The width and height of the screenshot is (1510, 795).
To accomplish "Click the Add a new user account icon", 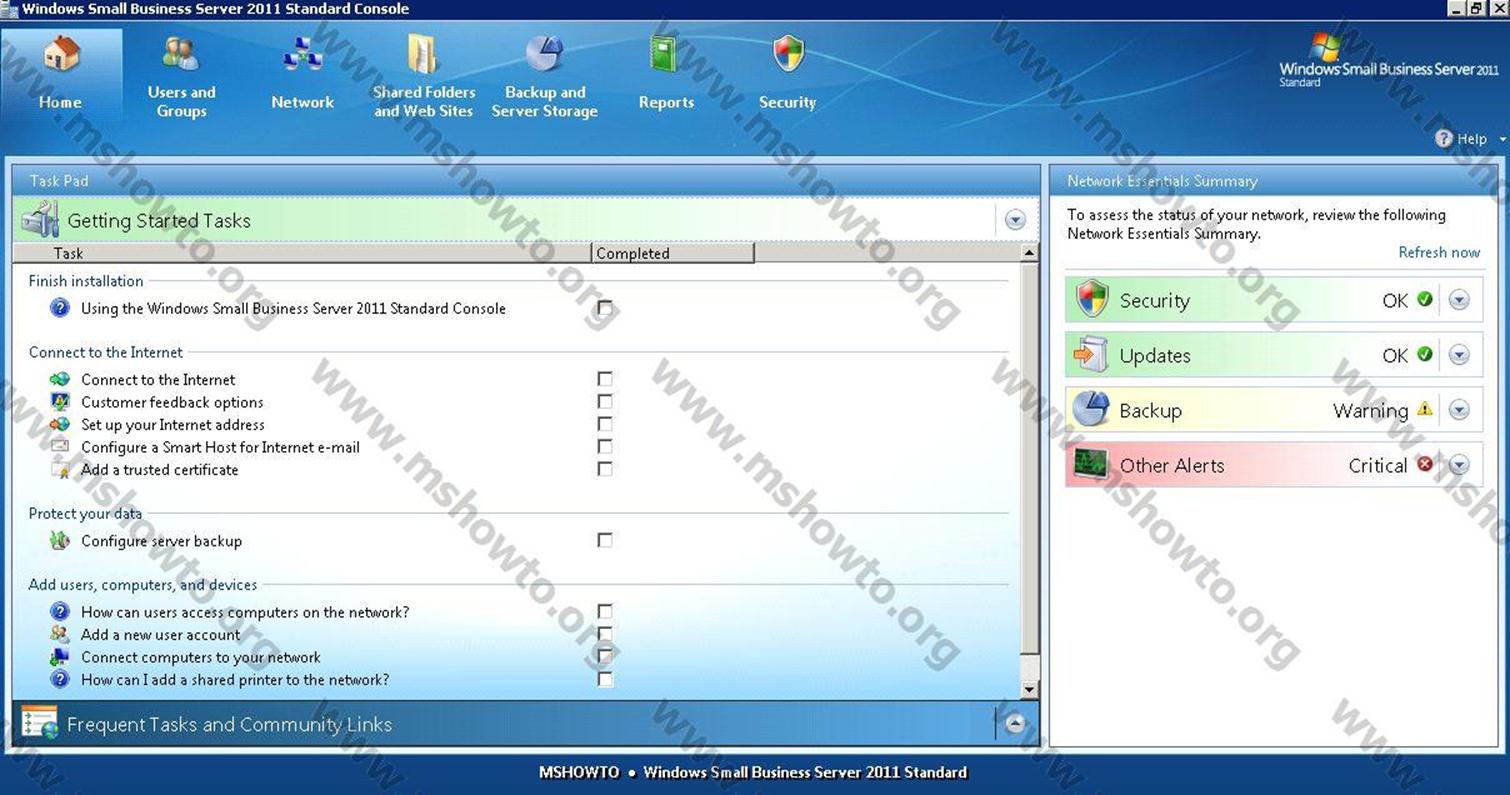I will pos(60,634).
